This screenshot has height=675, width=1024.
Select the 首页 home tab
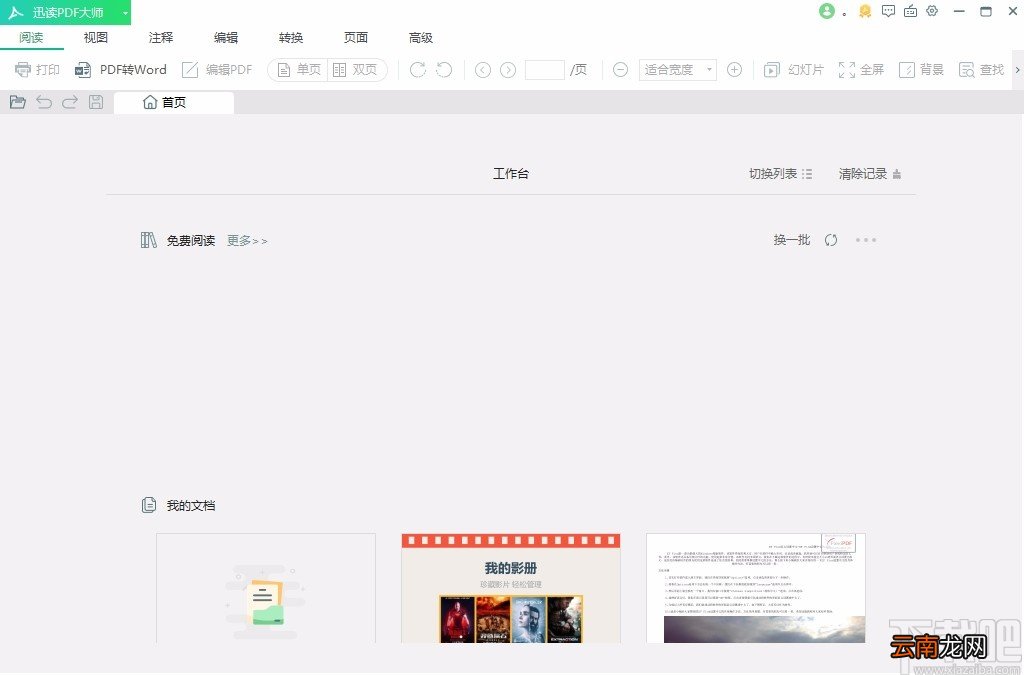pos(174,102)
